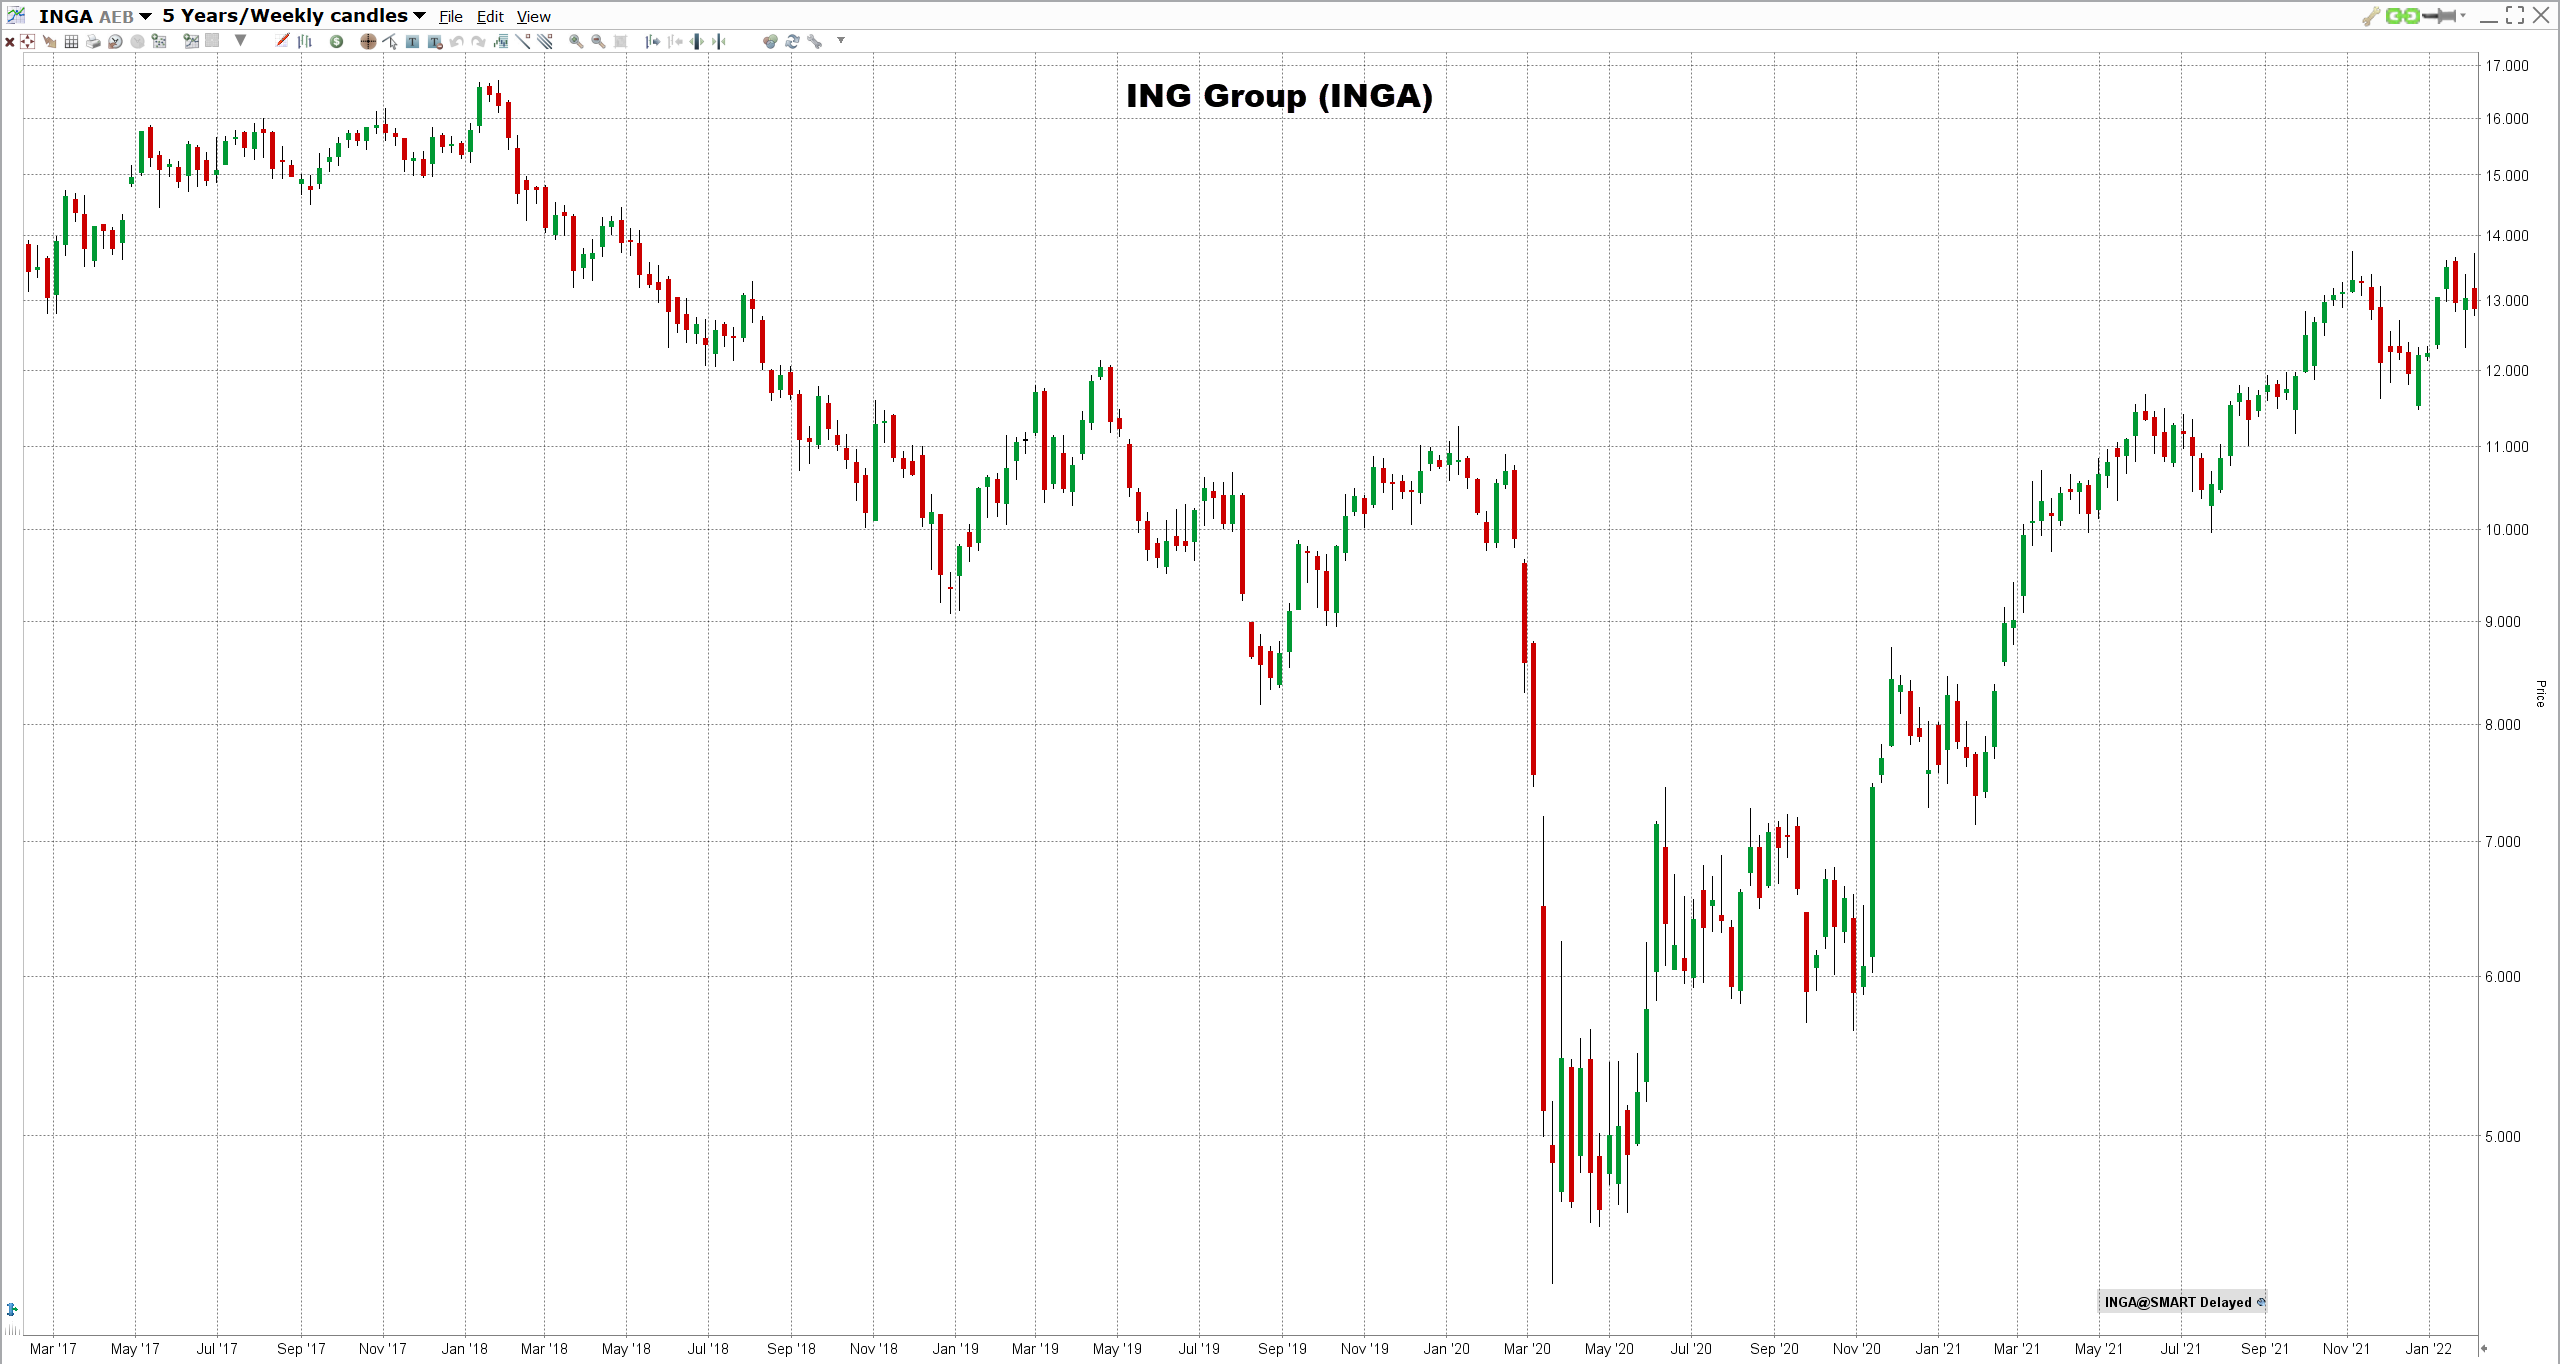Click the remove text annotation T-minus icon

click(435, 41)
